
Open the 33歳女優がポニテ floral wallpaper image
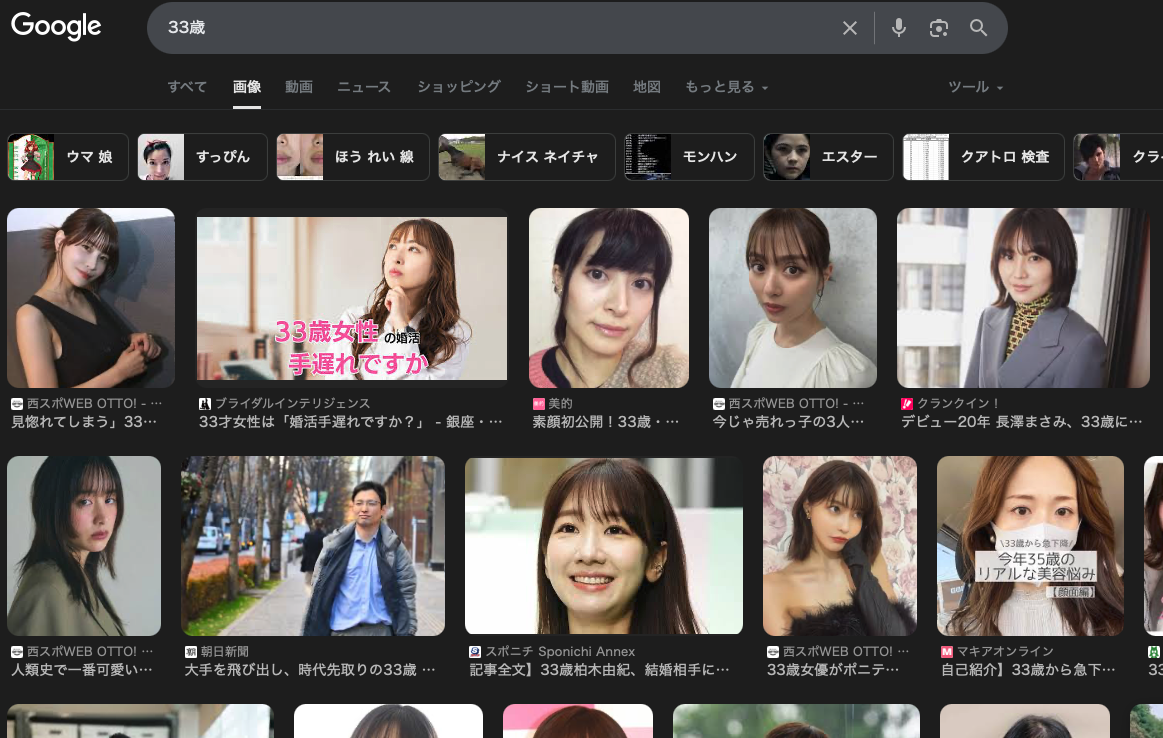(840, 546)
